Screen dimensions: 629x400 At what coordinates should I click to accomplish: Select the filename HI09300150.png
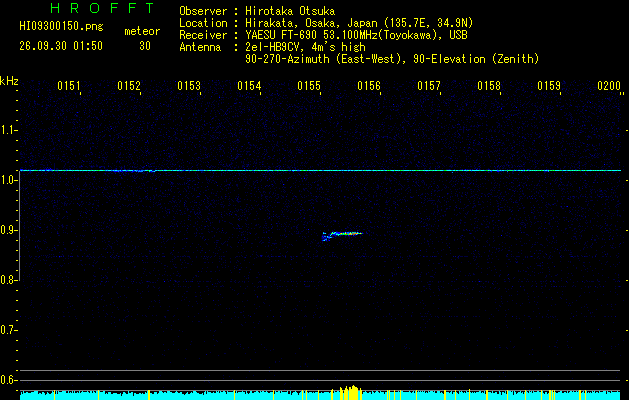click(x=61, y=27)
